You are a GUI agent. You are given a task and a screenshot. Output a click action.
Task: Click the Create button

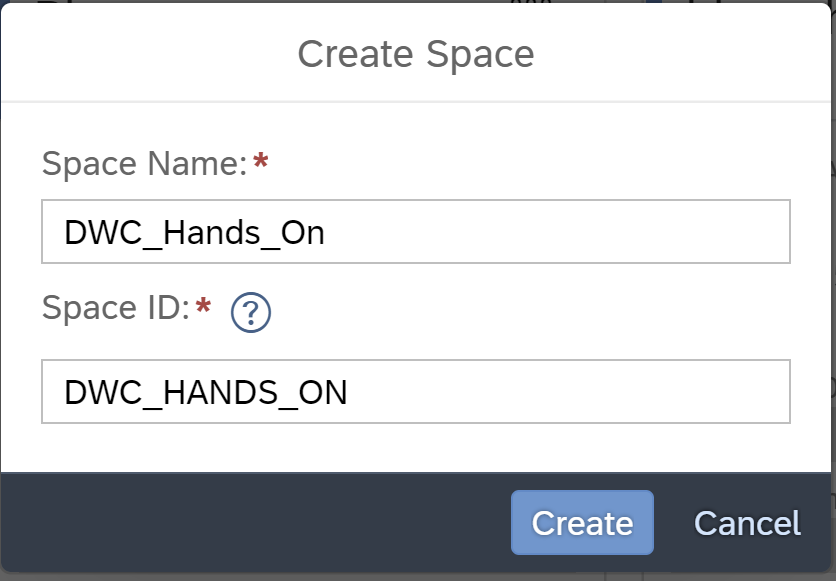(582, 522)
